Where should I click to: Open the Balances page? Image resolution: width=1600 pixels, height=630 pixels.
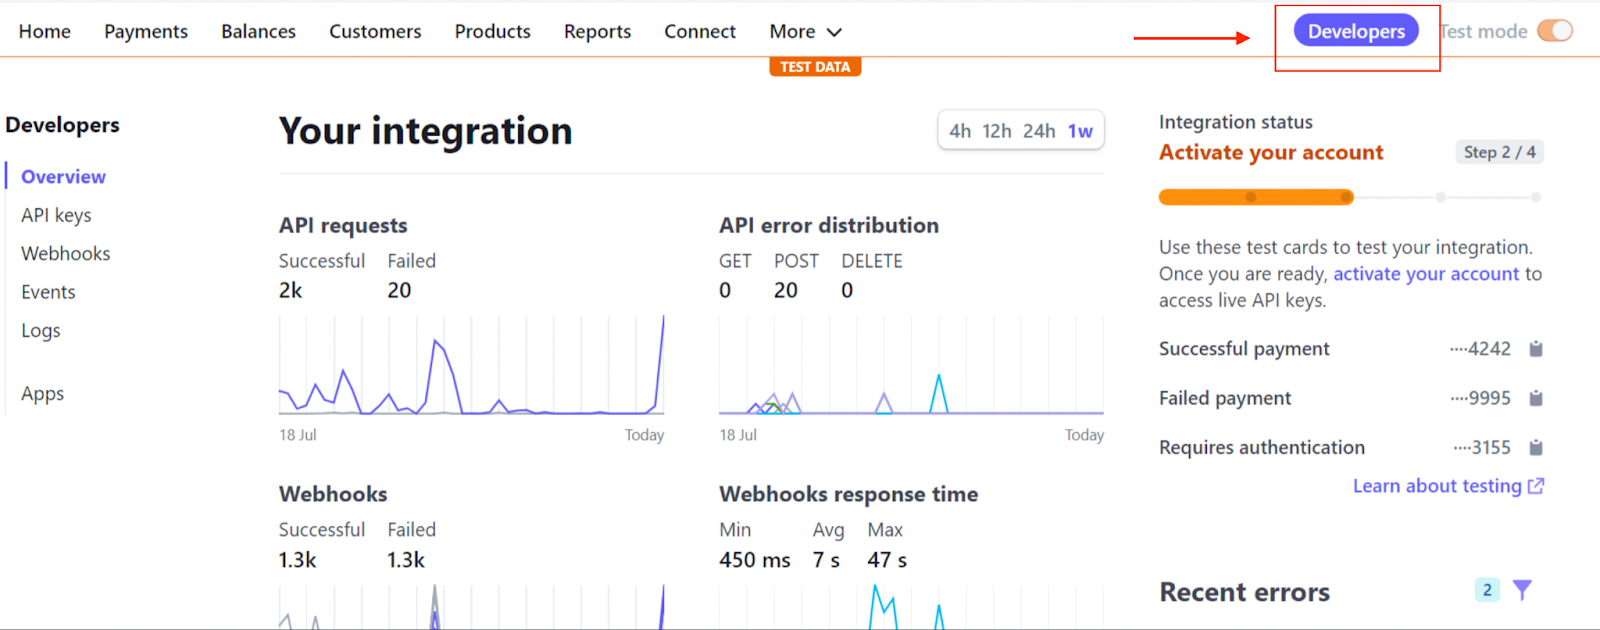[x=259, y=31]
